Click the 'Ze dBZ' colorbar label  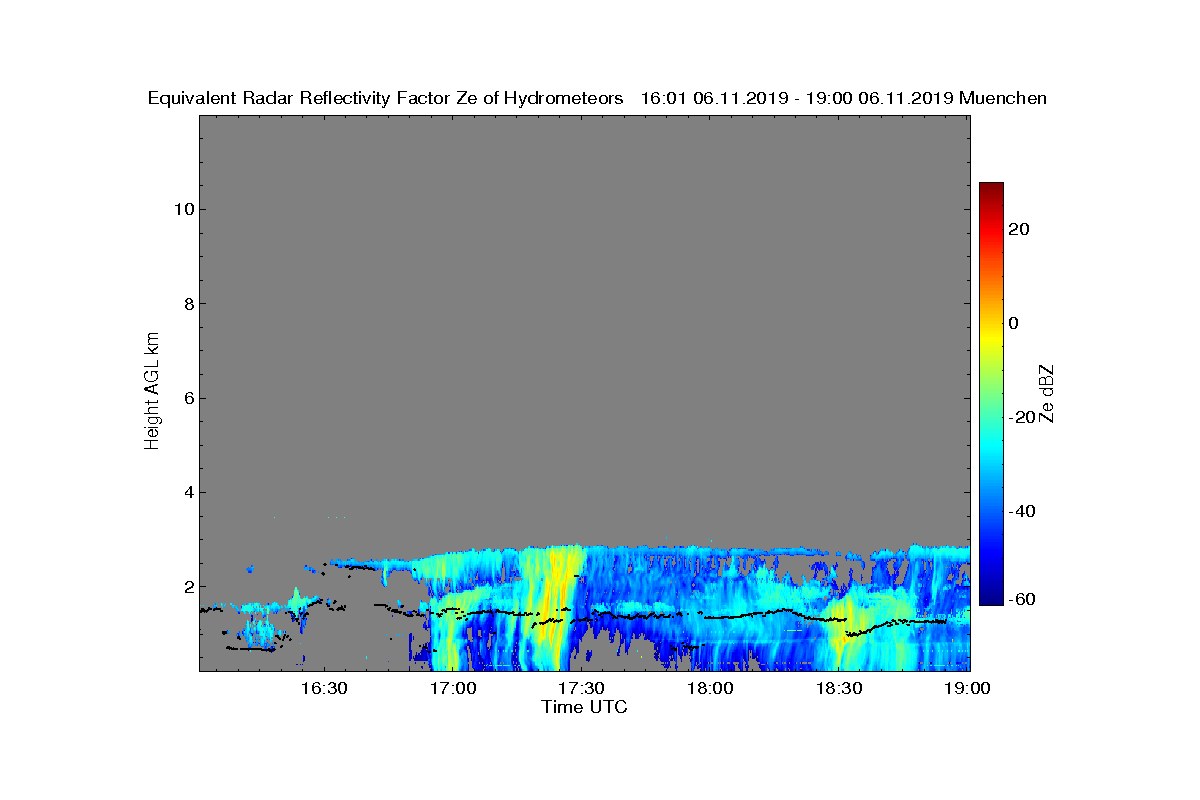1048,392
